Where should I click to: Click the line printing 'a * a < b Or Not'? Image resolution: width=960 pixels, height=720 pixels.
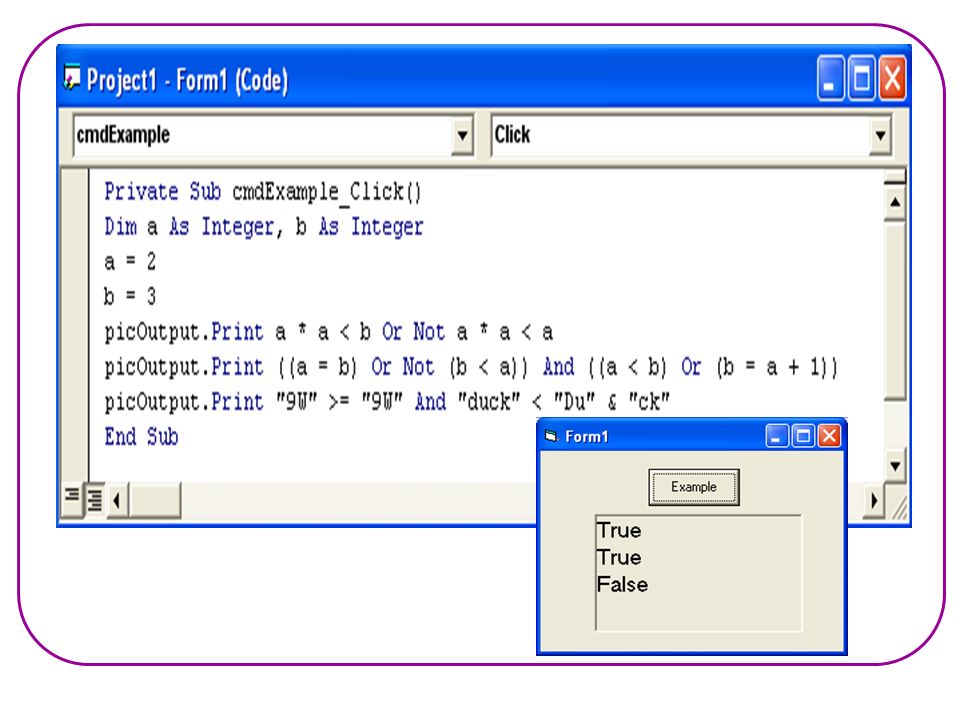329,332
